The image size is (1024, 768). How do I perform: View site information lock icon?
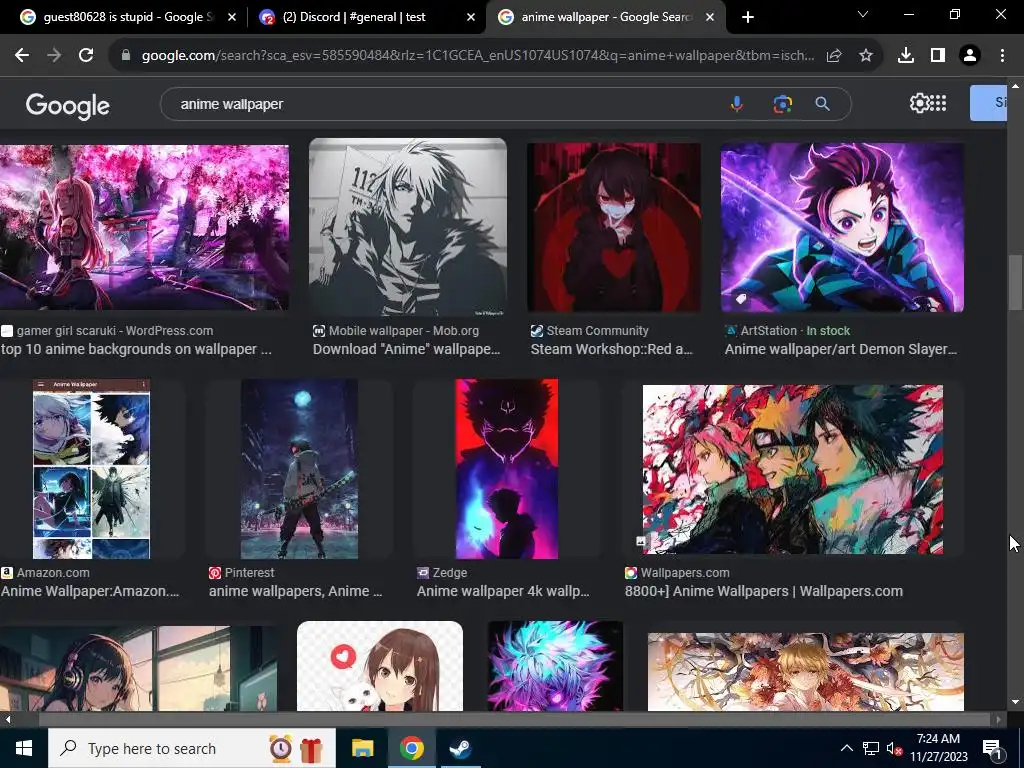pos(126,56)
